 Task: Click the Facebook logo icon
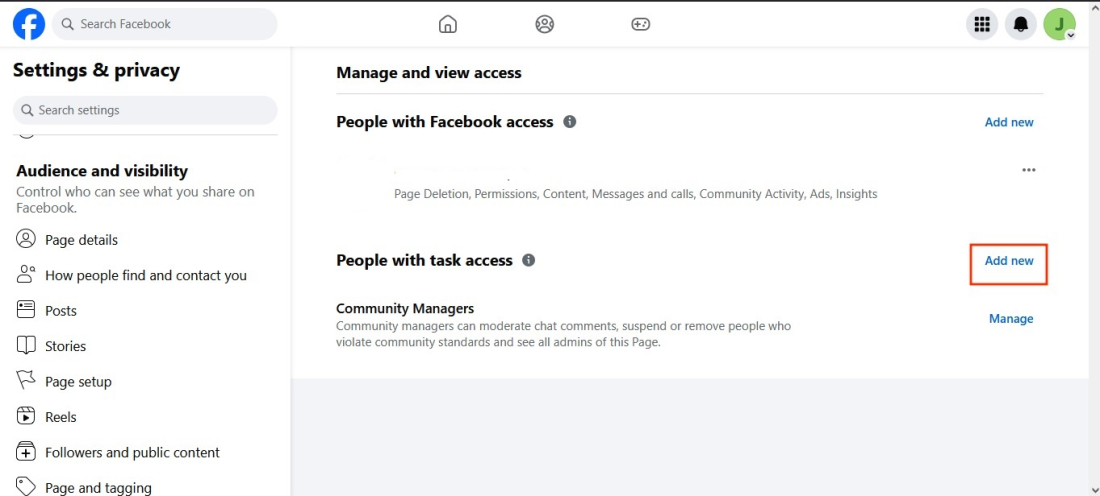pyautogui.click(x=29, y=24)
